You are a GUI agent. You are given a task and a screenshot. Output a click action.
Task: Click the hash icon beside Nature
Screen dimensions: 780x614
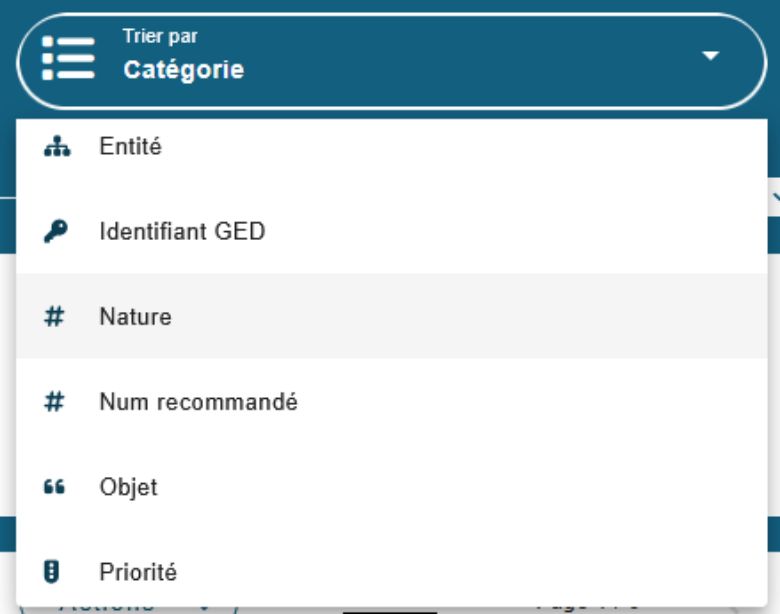[56, 317]
